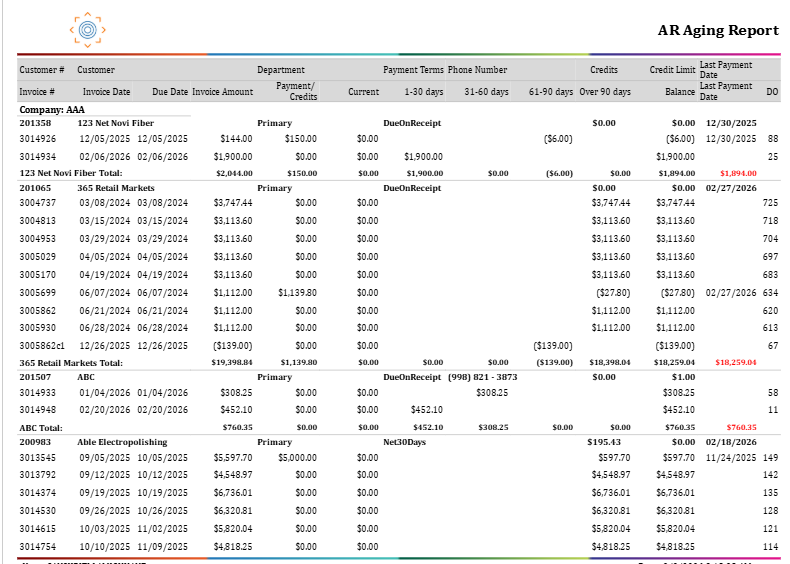This screenshot has height=564, width=790.
Task: Click customer number 200983
Action: (x=35, y=442)
